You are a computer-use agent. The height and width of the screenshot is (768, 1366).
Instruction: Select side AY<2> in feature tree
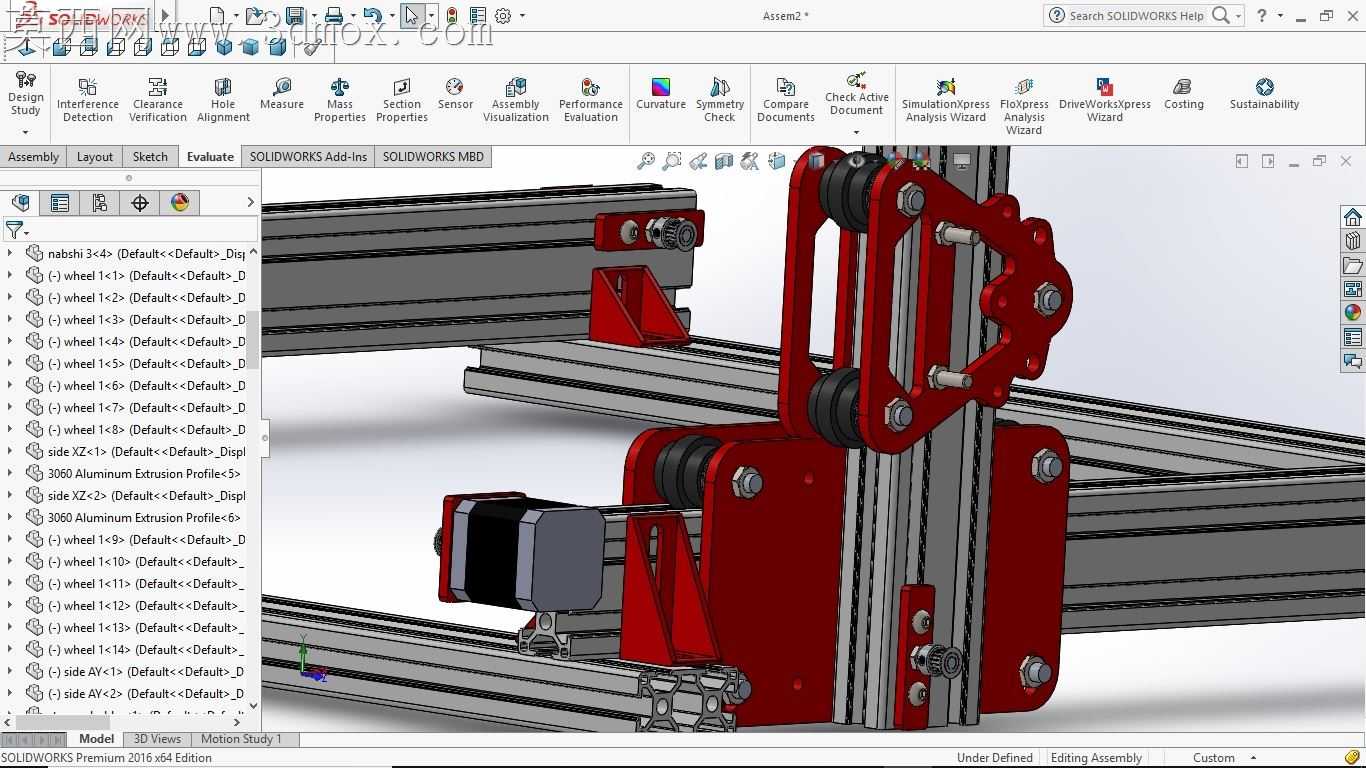coord(136,694)
